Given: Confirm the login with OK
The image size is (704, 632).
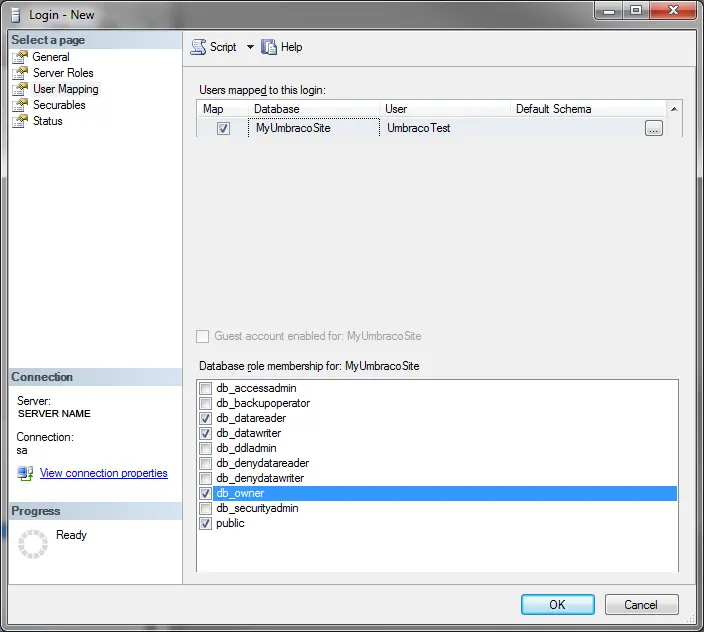Looking at the screenshot, I should [x=557, y=604].
